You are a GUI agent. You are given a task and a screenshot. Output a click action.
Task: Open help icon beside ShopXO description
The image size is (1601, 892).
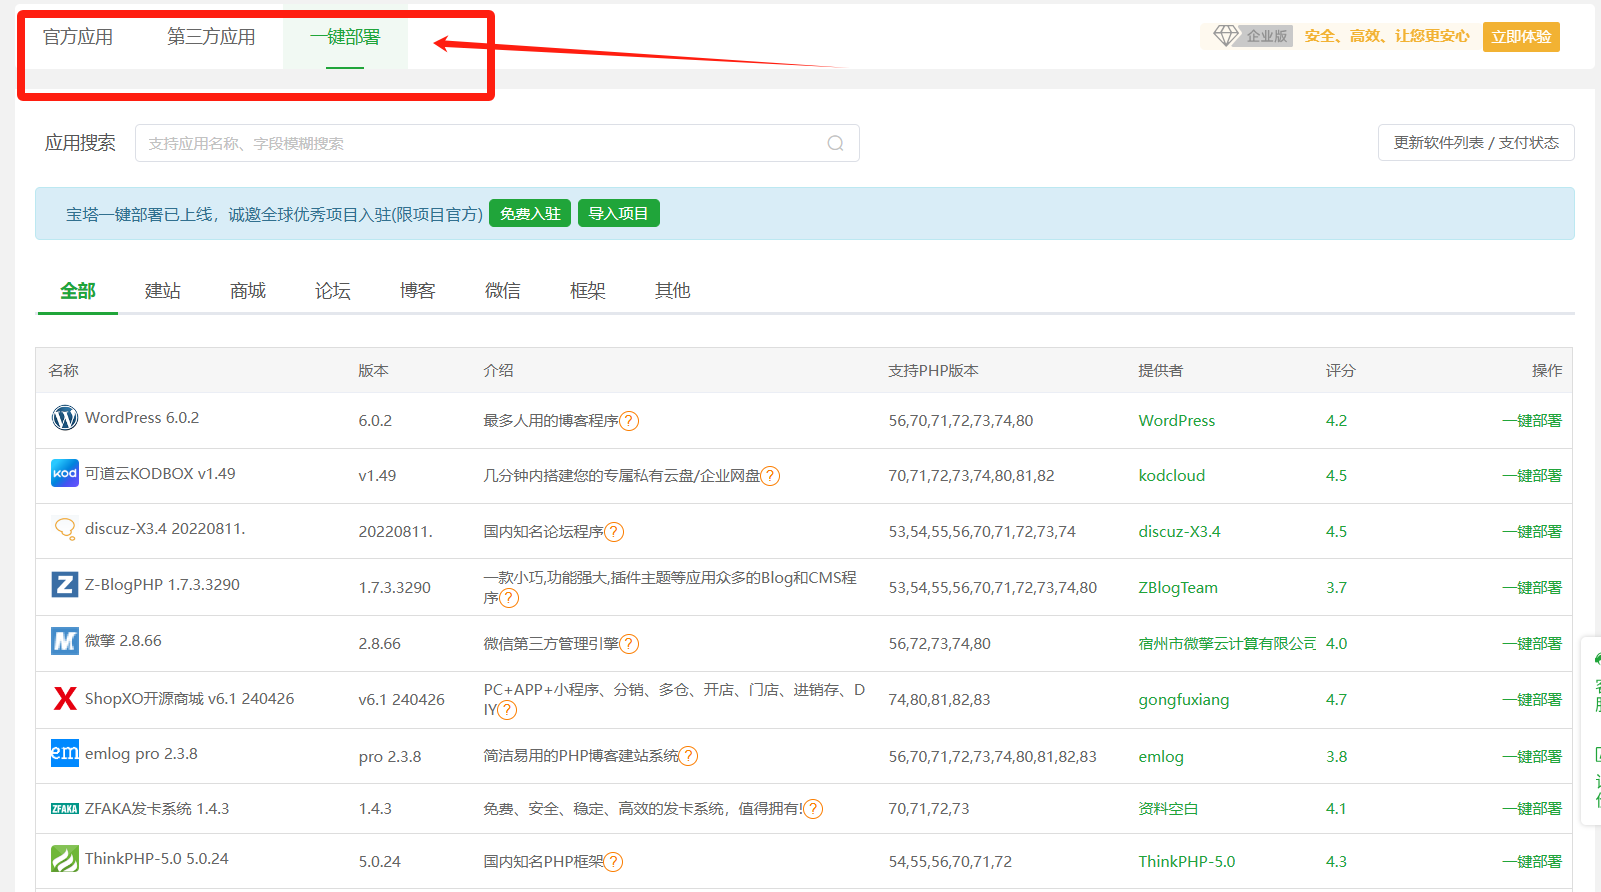507,710
